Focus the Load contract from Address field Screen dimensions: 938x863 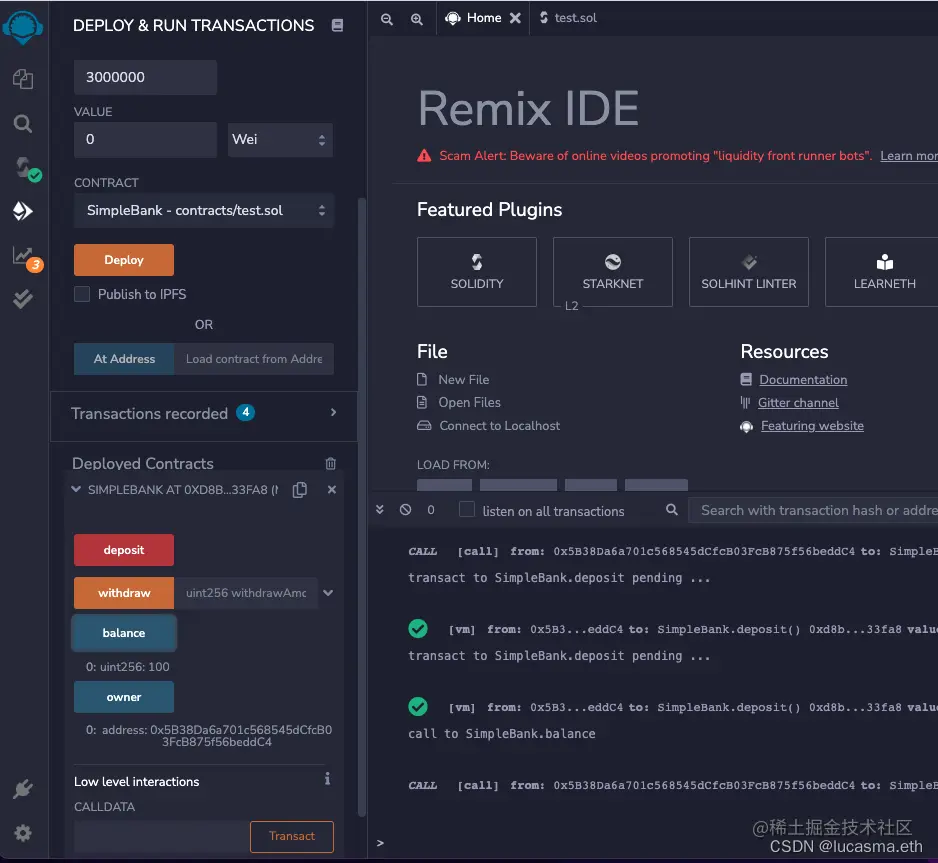pos(254,359)
